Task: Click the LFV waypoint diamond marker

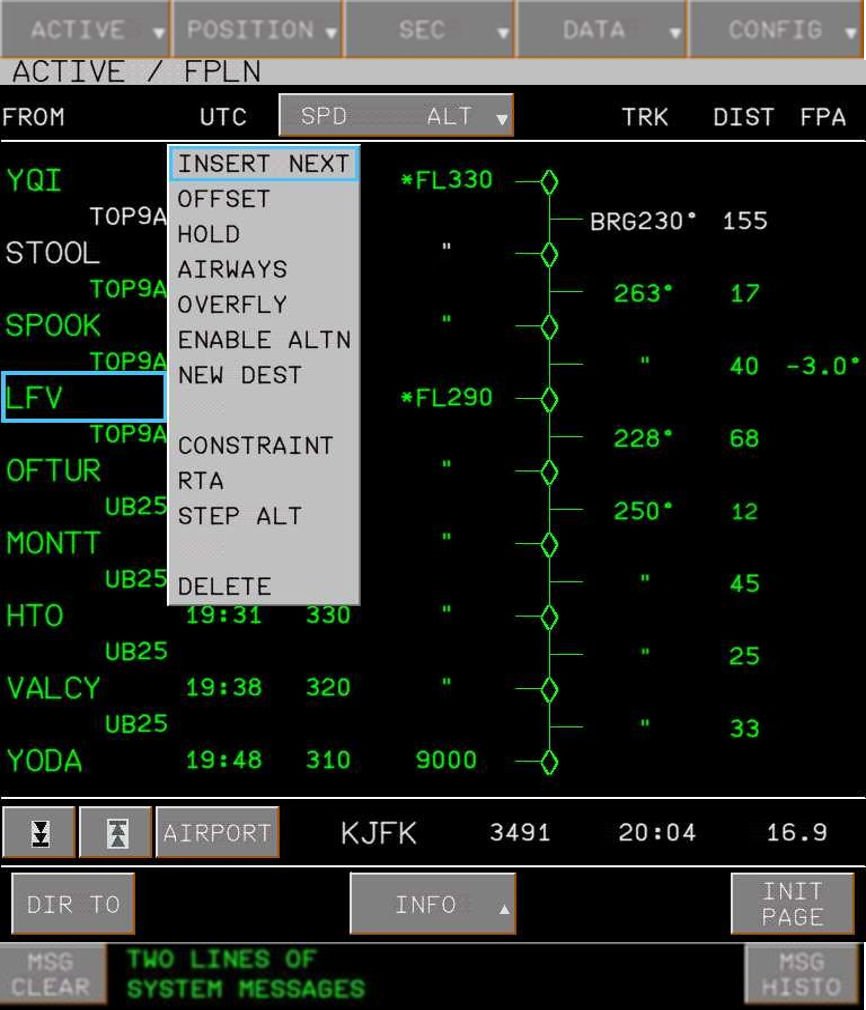Action: click(x=549, y=399)
